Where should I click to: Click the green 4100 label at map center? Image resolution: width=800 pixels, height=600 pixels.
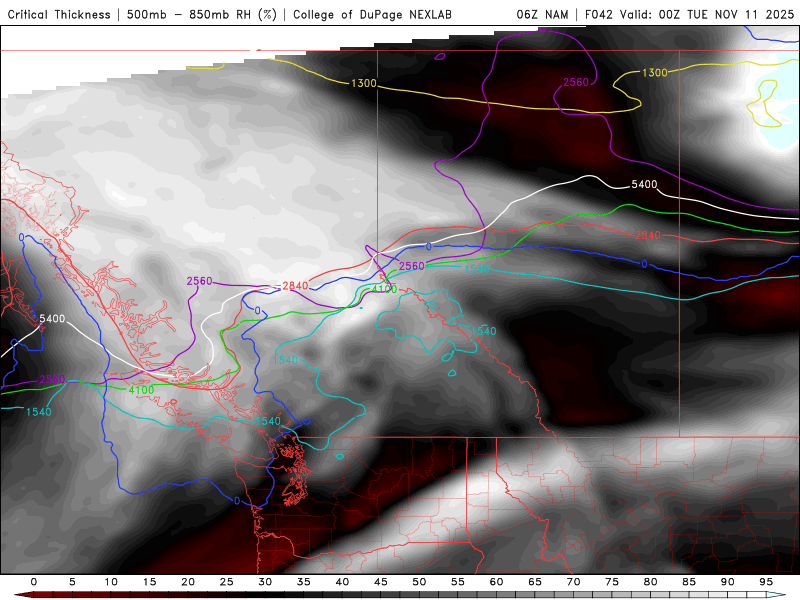384,289
